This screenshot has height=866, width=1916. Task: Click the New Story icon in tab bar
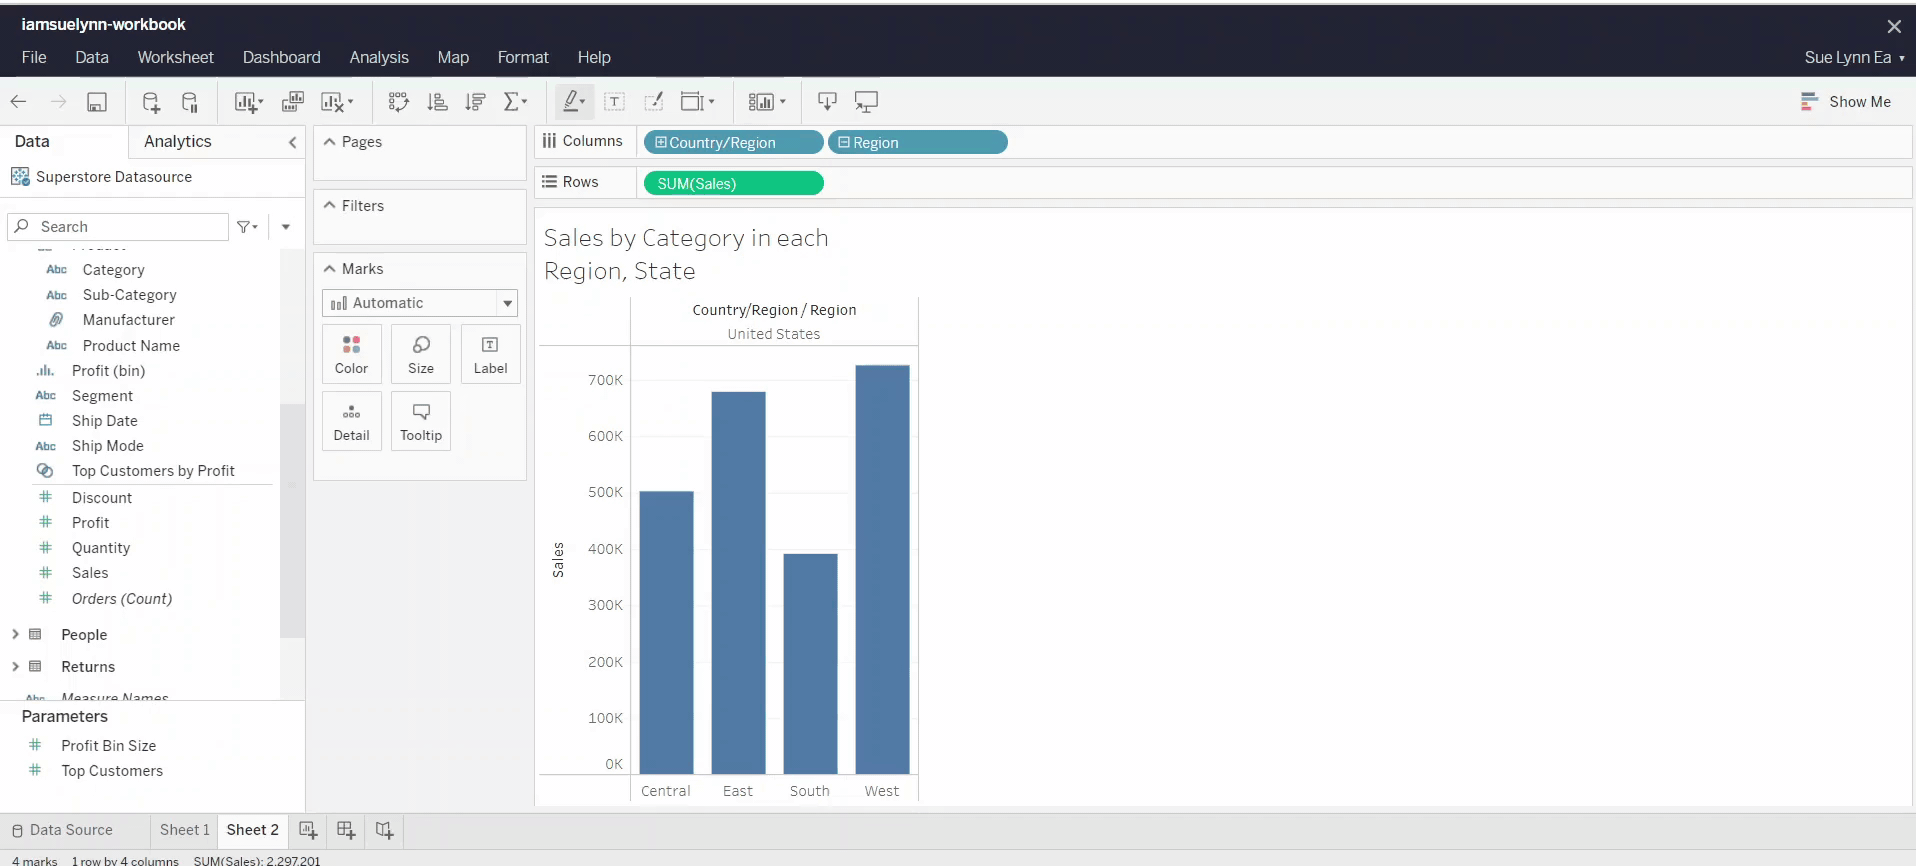[x=384, y=830]
